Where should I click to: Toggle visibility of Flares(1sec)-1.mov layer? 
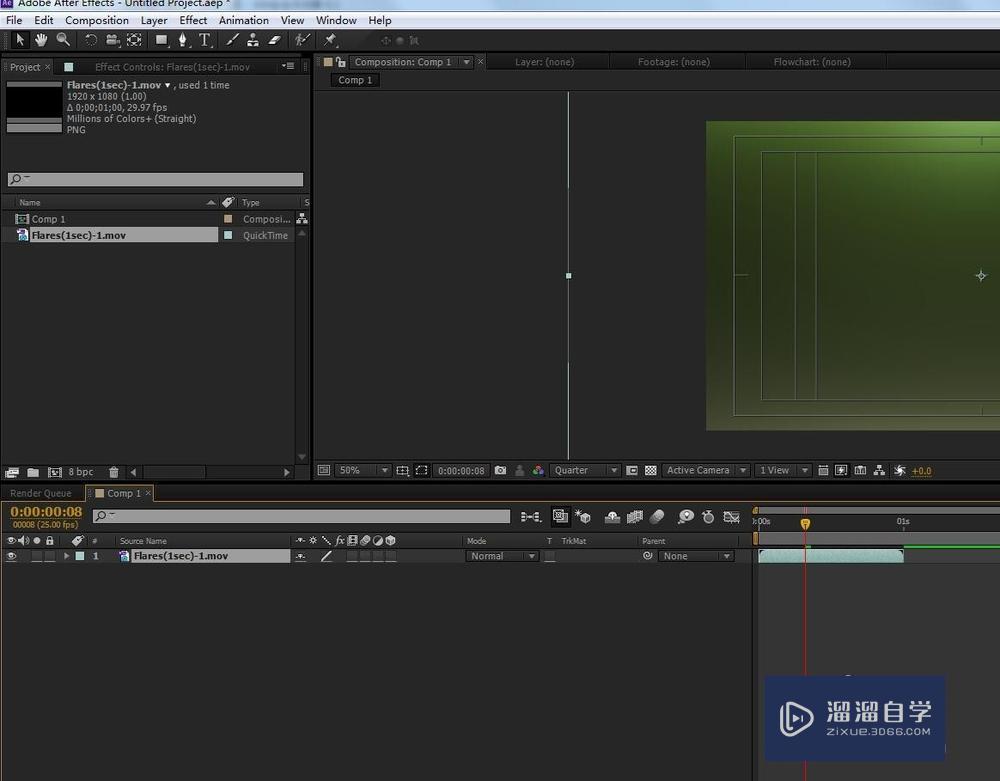tap(11, 556)
